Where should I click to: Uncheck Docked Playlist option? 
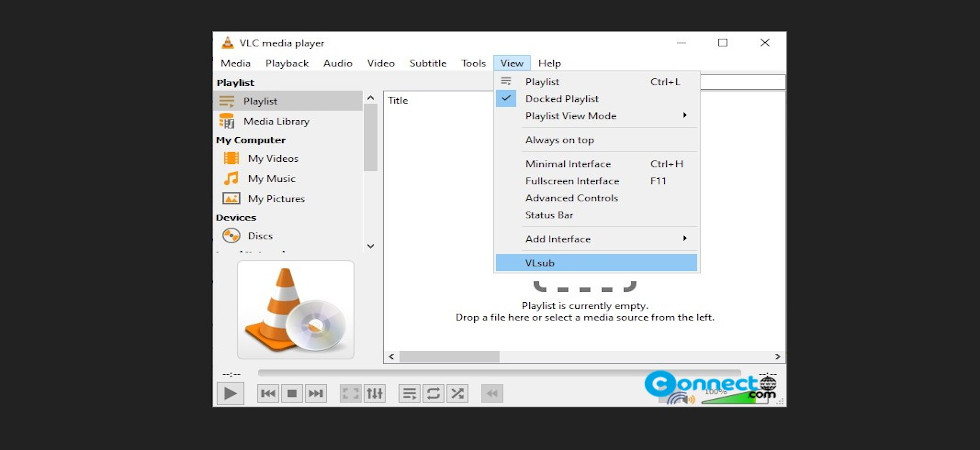click(x=596, y=99)
